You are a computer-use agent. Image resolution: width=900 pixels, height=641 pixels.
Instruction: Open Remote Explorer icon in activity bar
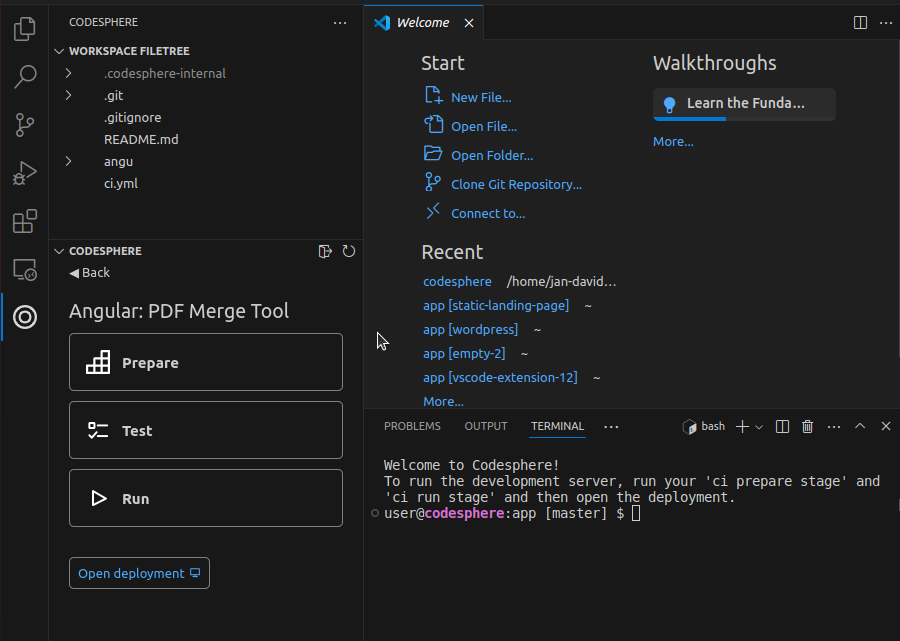(25, 269)
